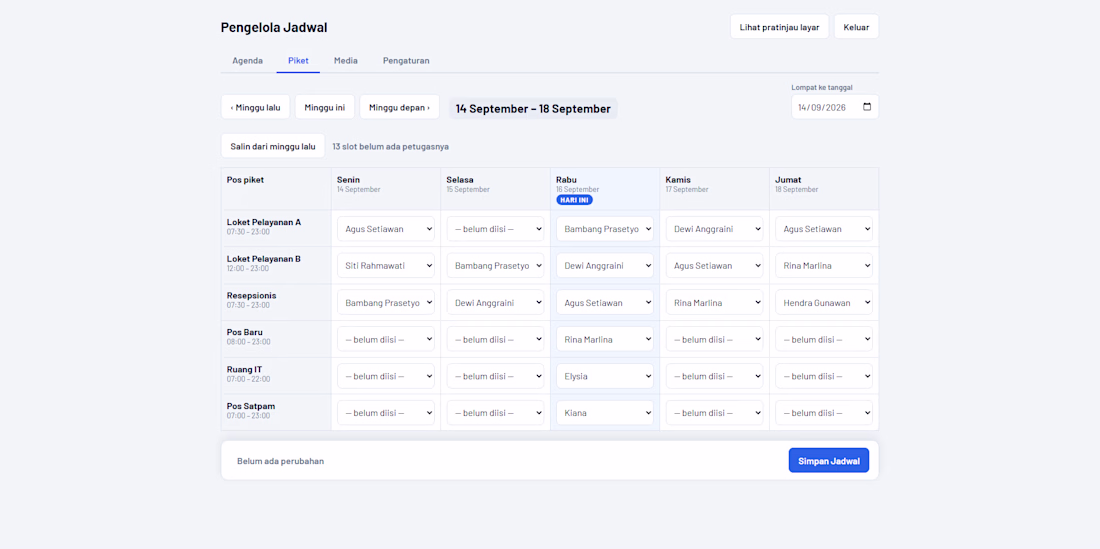Open Pos Baru Senin dropdown

pos(386,339)
